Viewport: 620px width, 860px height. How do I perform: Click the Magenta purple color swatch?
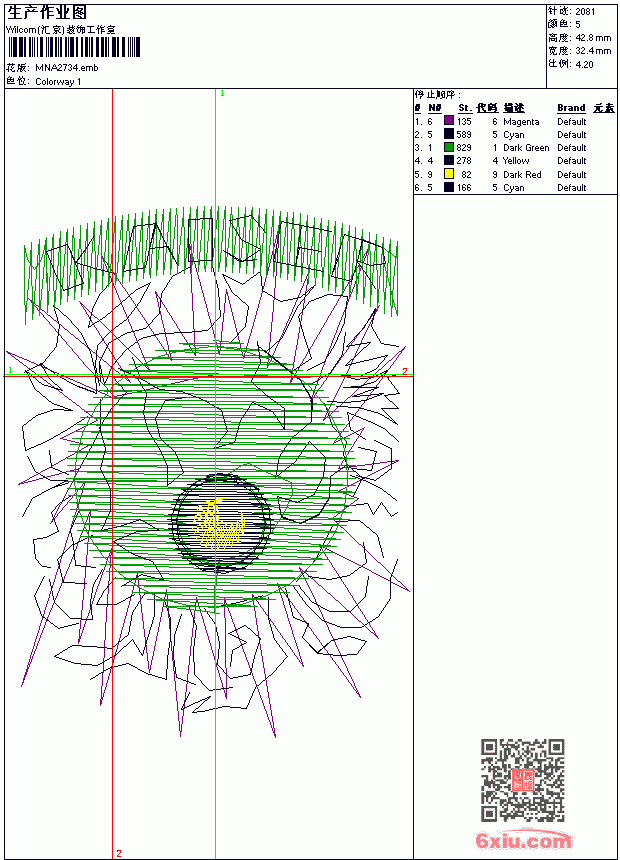tap(449, 121)
